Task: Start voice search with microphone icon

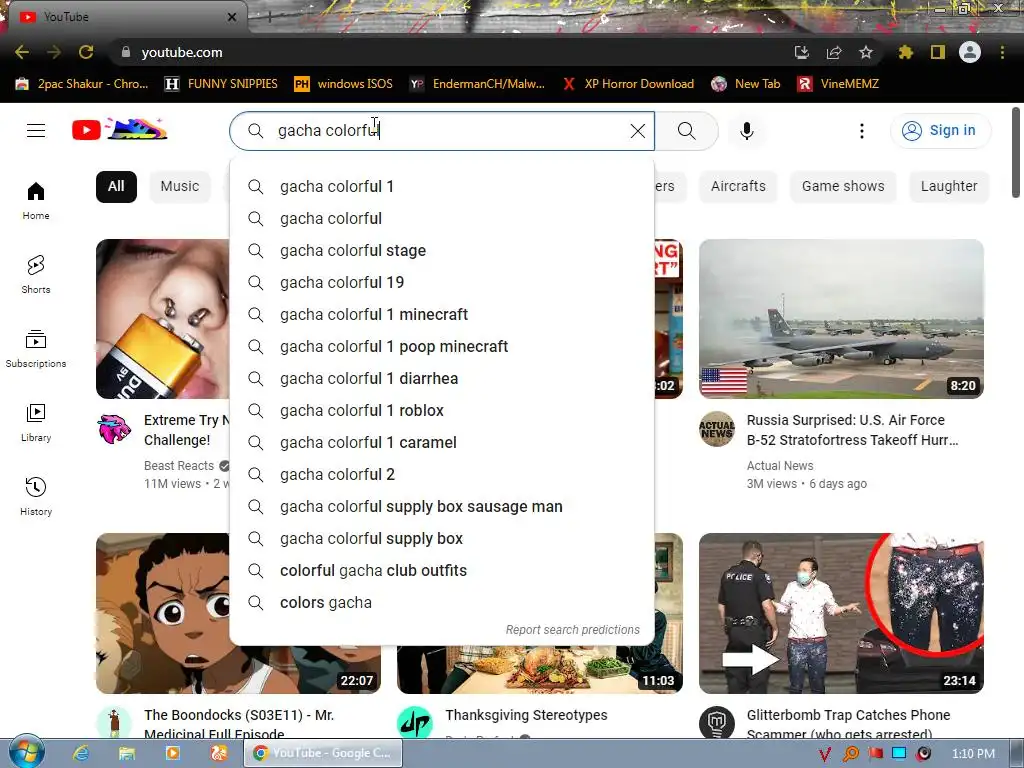Action: tap(747, 131)
